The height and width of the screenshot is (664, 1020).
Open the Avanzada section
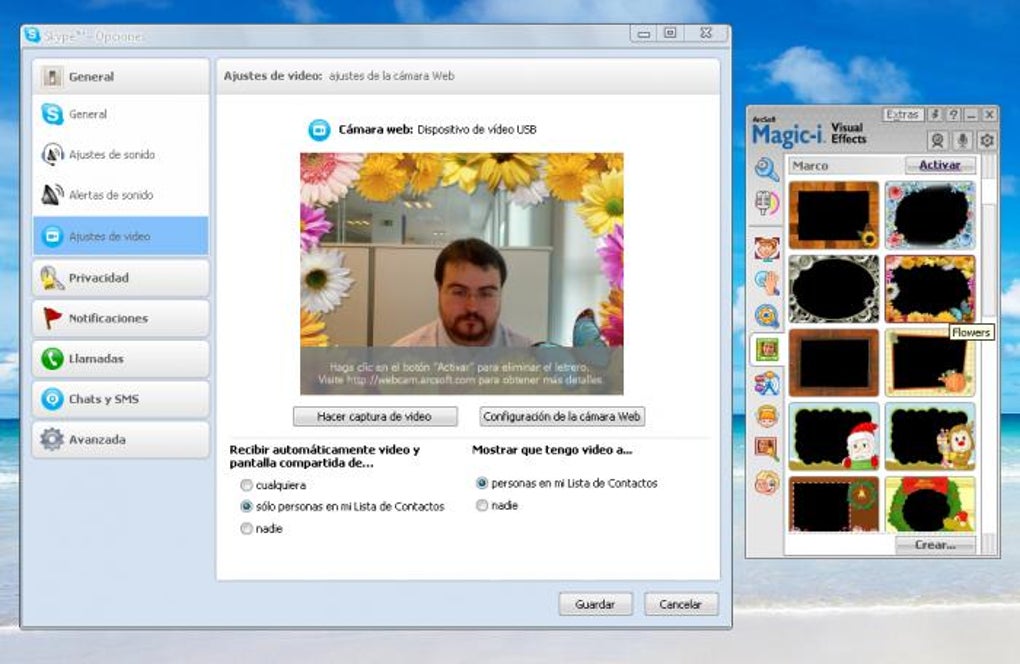121,440
